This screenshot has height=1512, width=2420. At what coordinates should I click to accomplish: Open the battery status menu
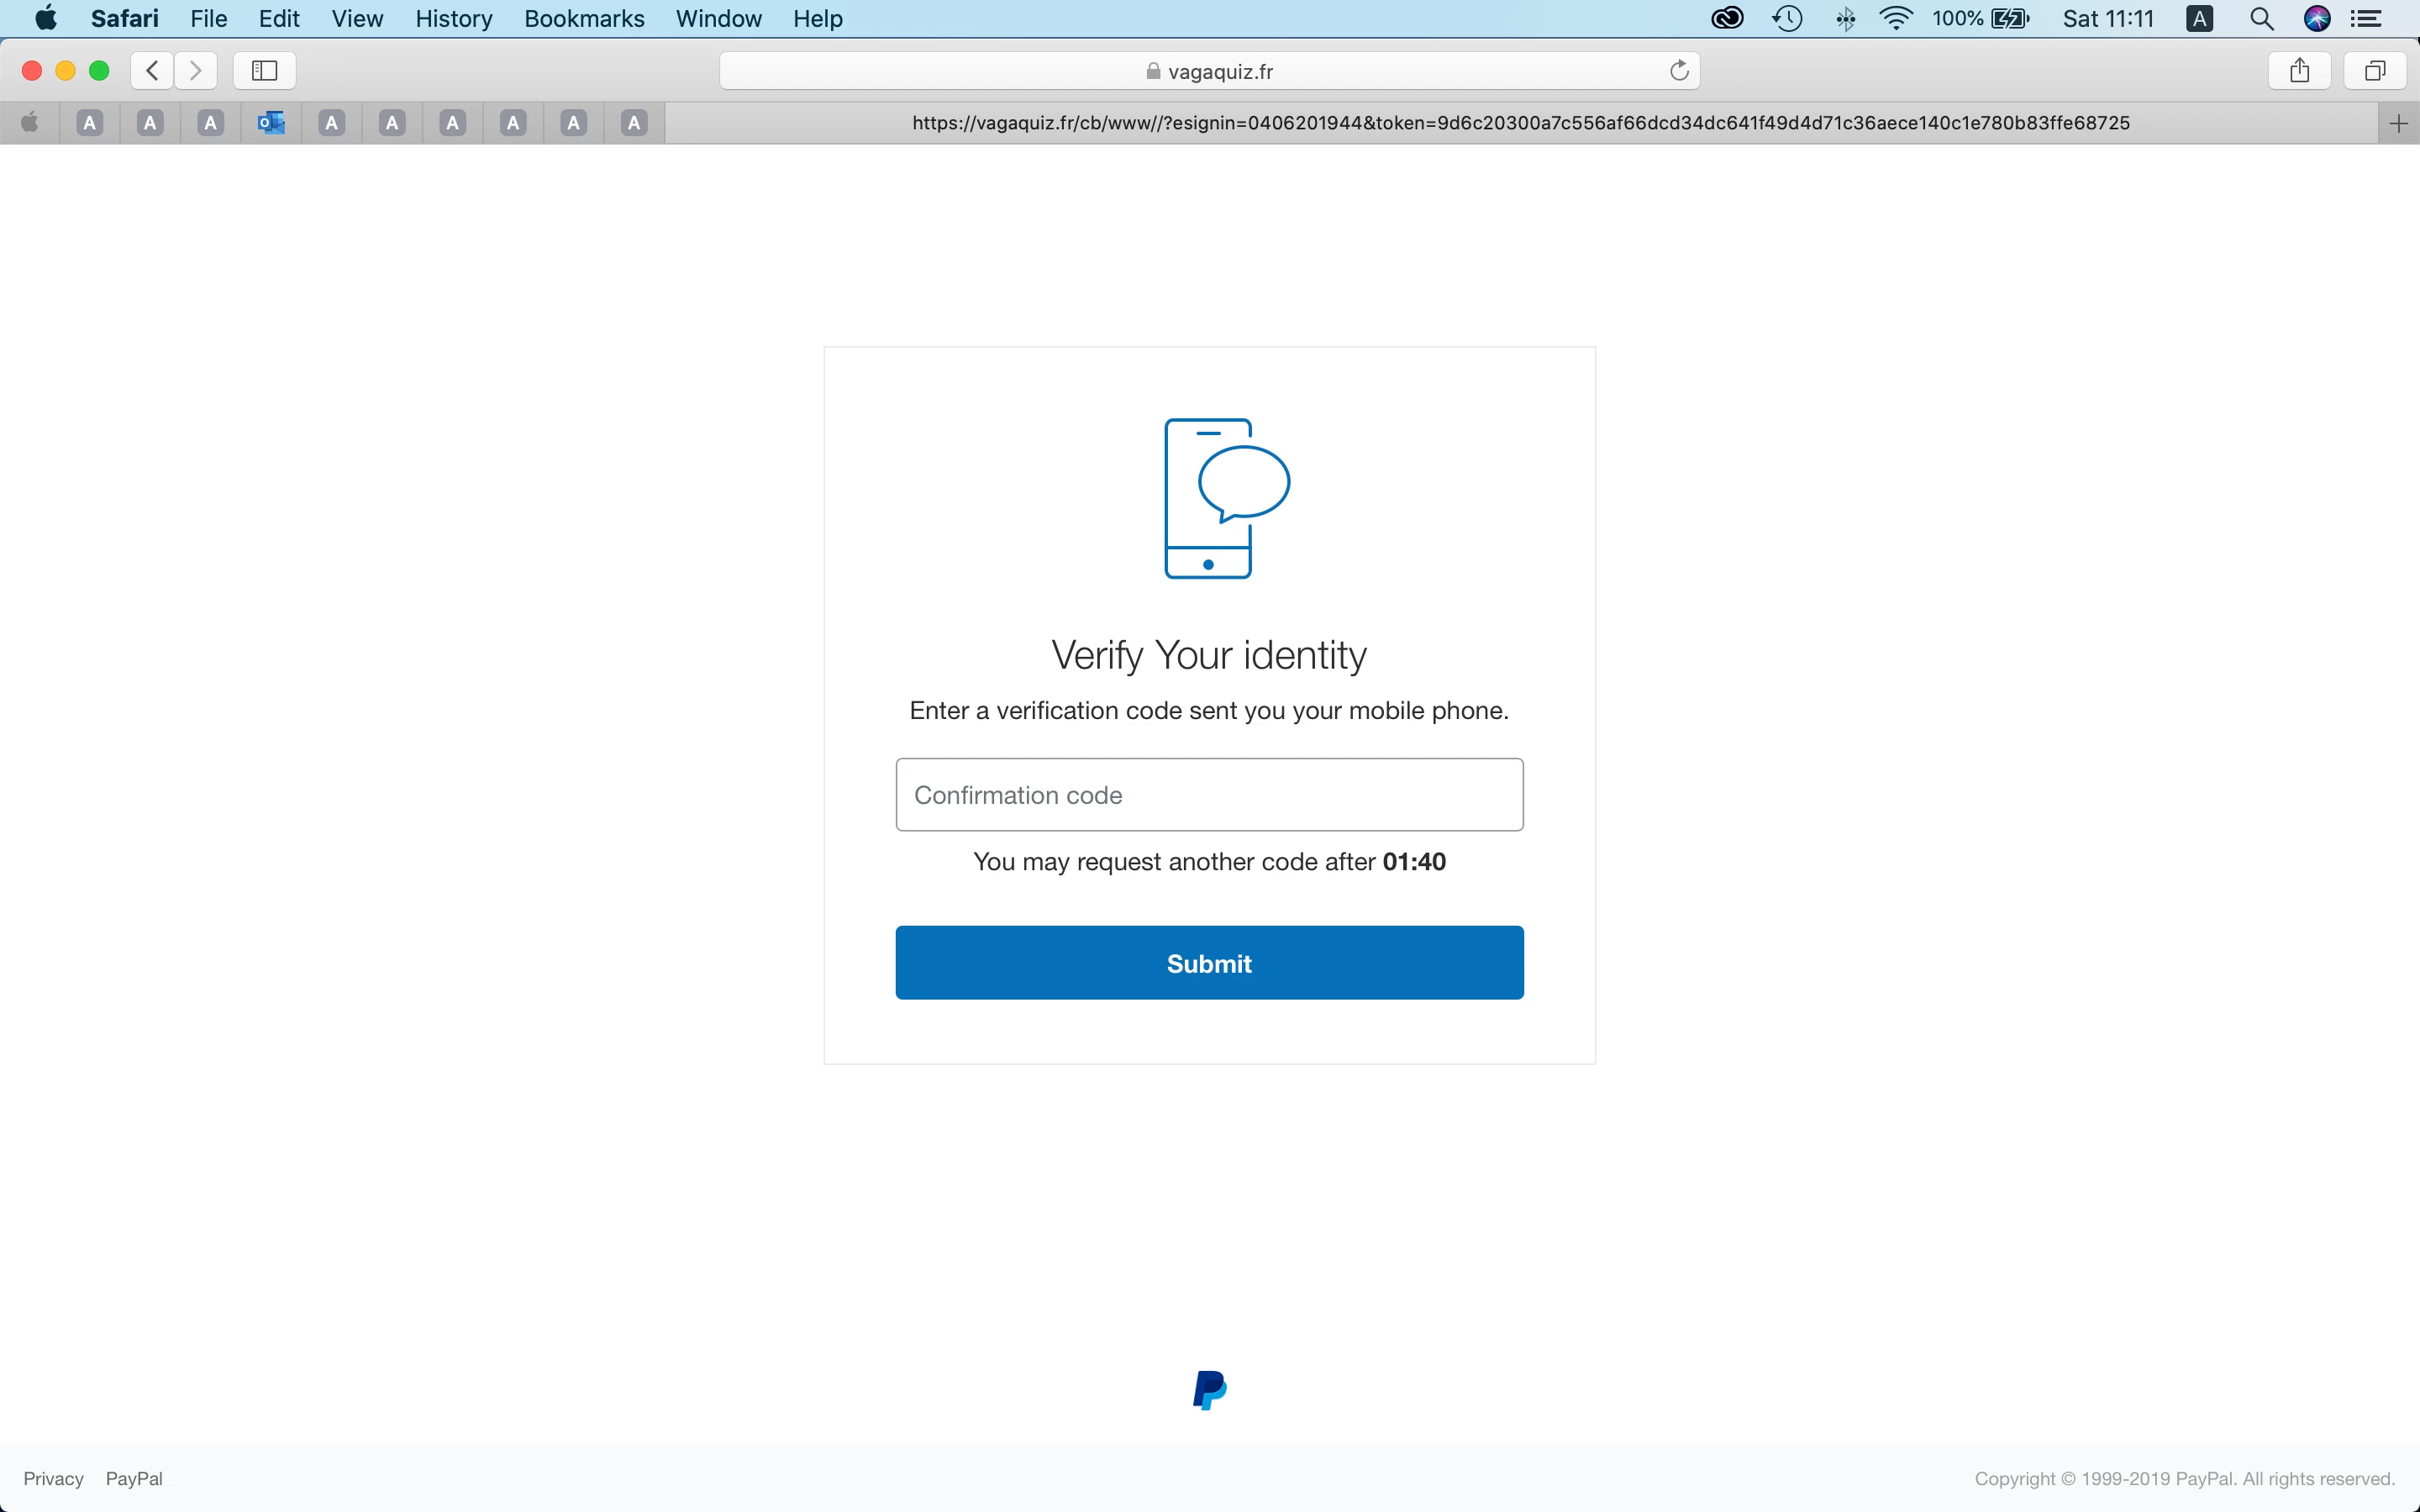pos(2009,18)
